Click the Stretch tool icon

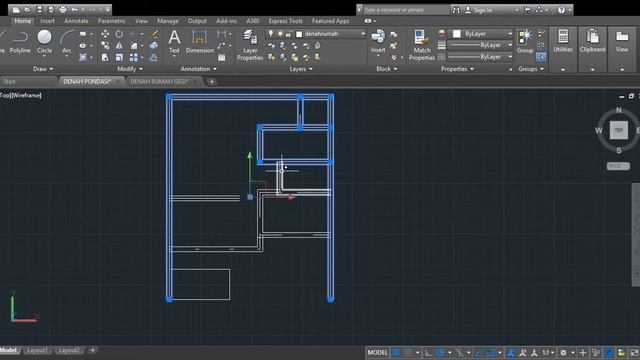coord(105,58)
